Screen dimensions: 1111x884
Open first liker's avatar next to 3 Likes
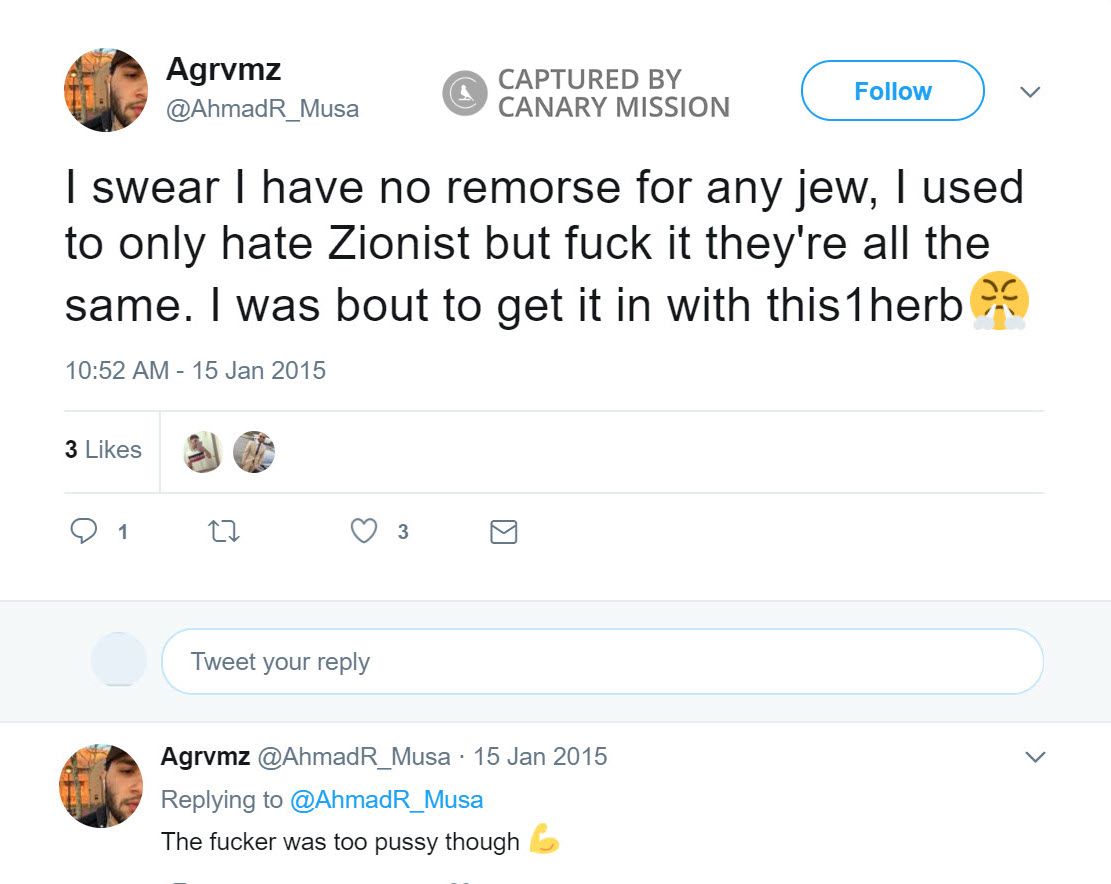click(203, 452)
